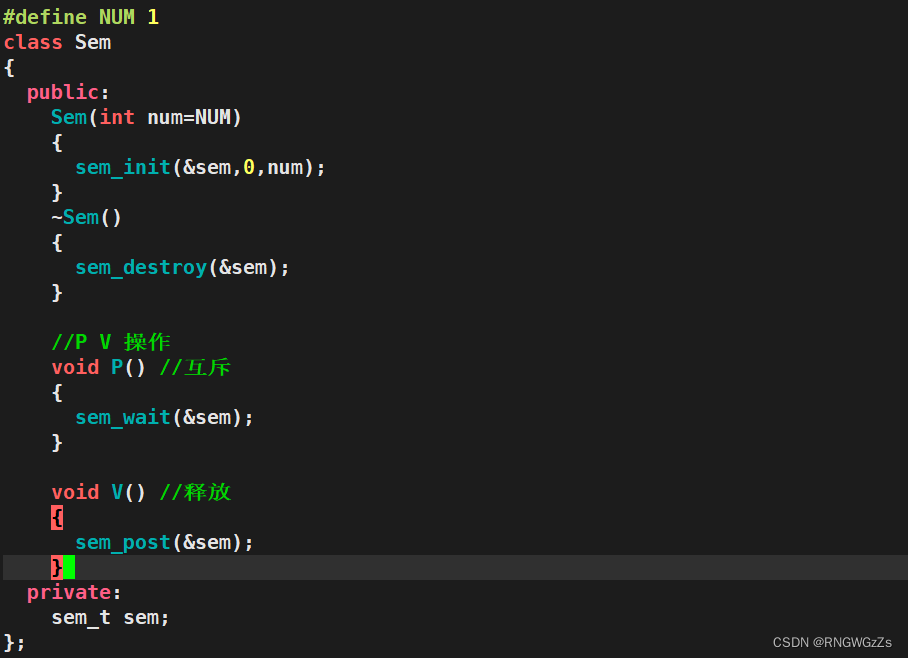The image size is (908, 658).
Task: Click the 'sem_post(&sem);' call
Action: 164,543
